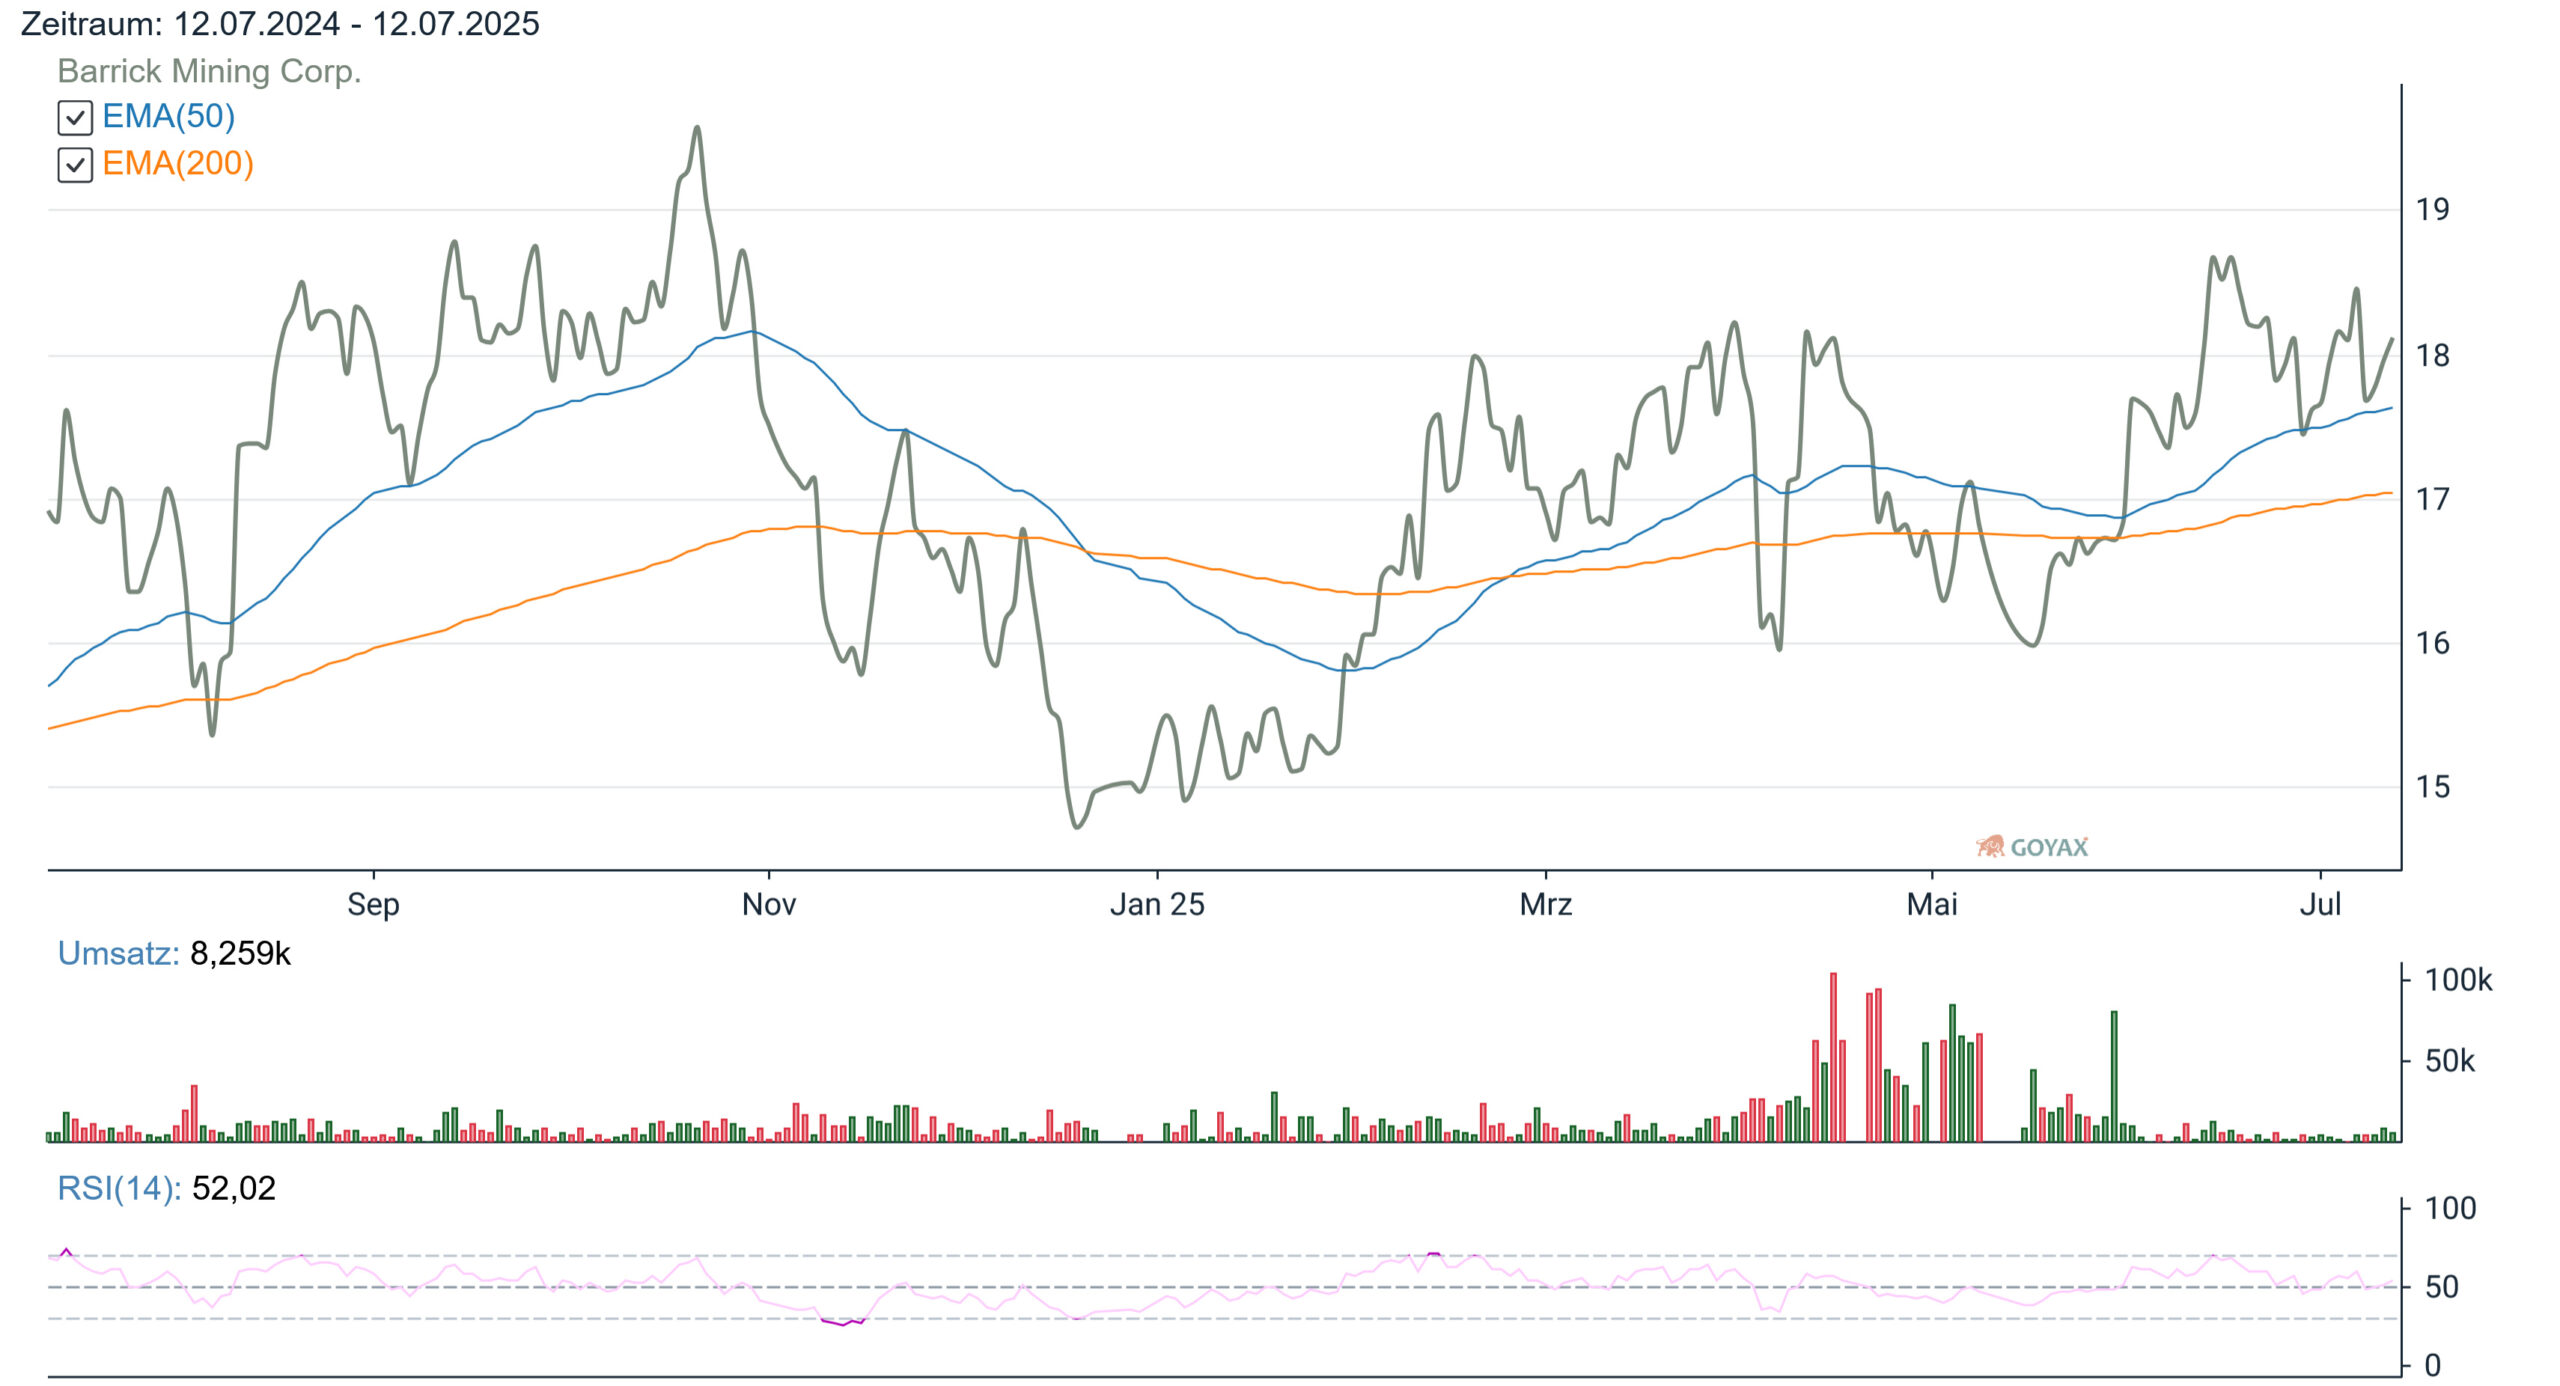Screen dimensions: 2560x1386
Task: Click the Umsatz 8,259k volume label
Action: coord(174,953)
